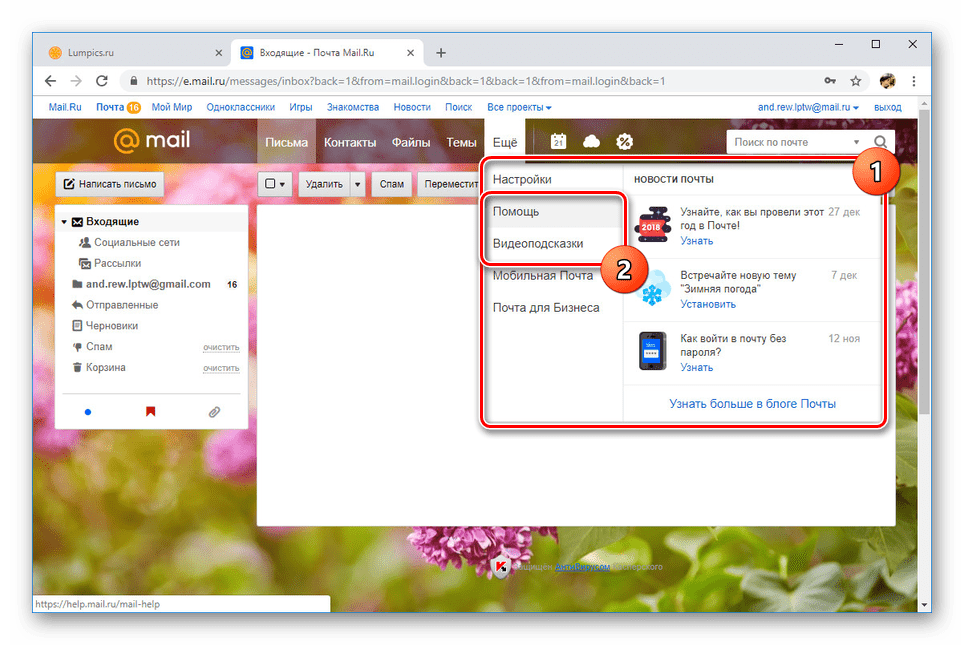This screenshot has width=964, height=645.
Task: Select Видеоподсказки menu item
Action: pyautogui.click(x=553, y=243)
